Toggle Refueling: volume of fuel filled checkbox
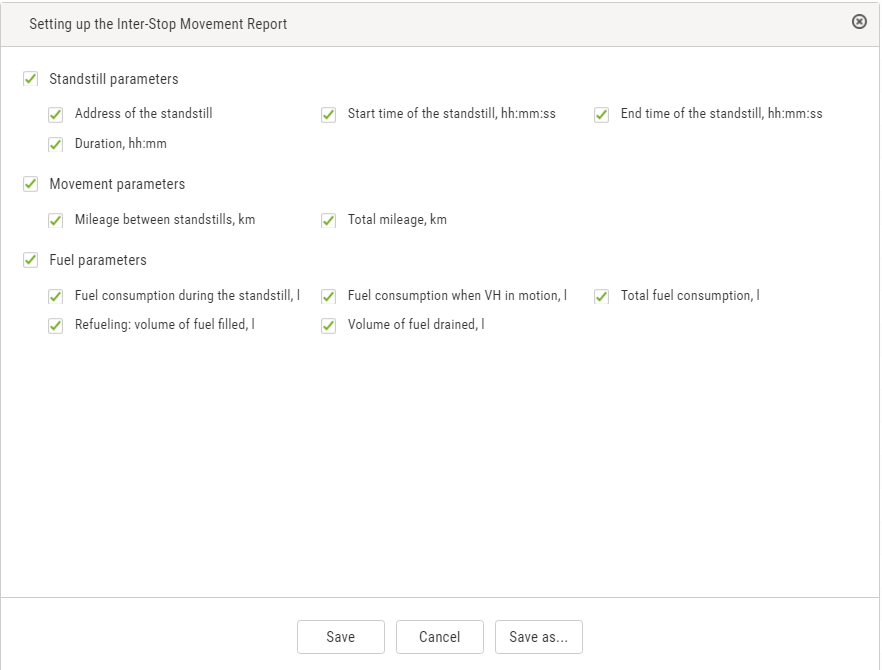The width and height of the screenshot is (882, 670). pyautogui.click(x=55, y=326)
